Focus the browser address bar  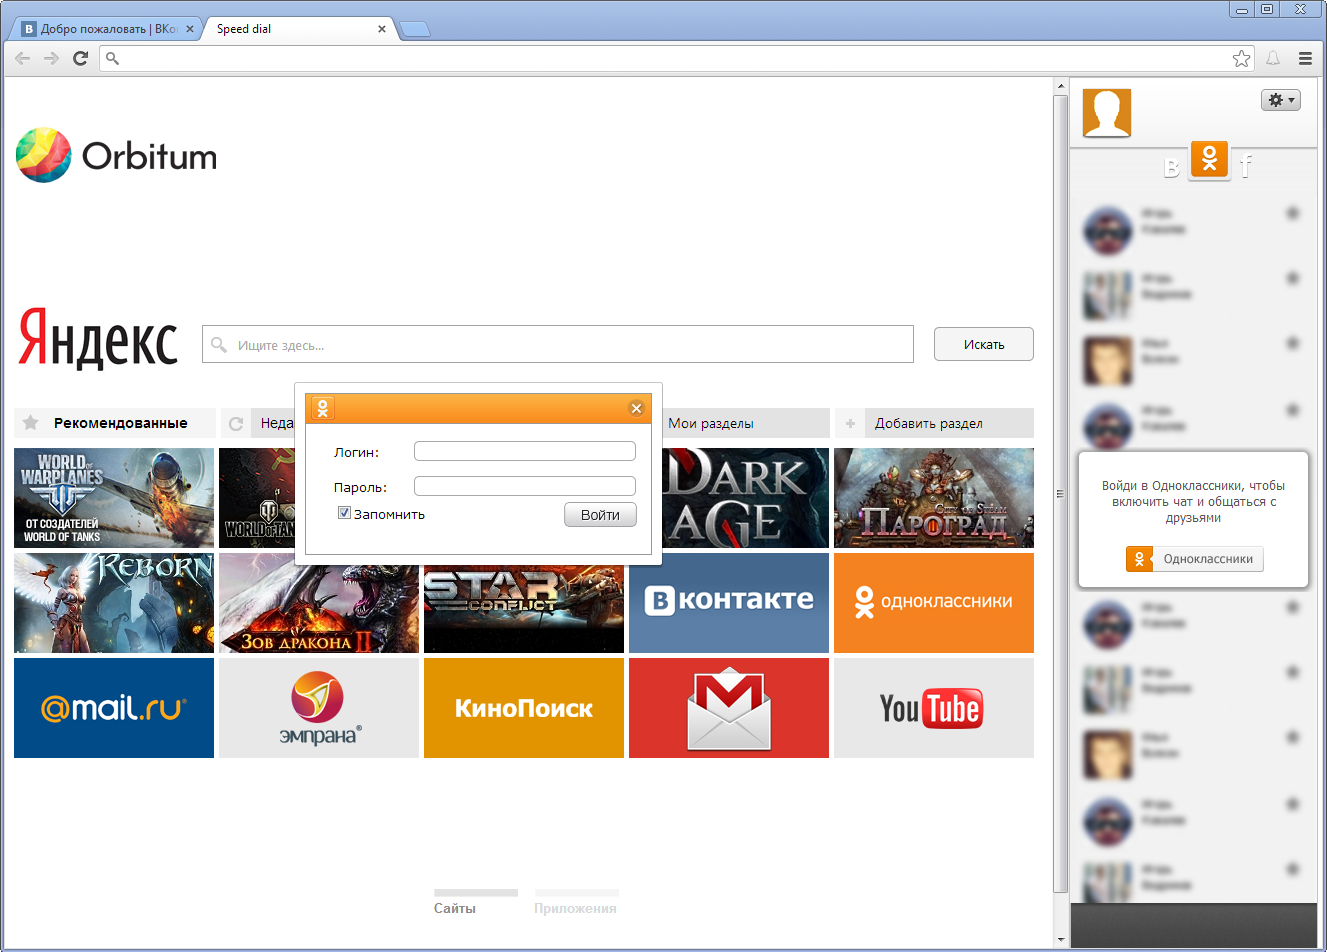(x=675, y=58)
